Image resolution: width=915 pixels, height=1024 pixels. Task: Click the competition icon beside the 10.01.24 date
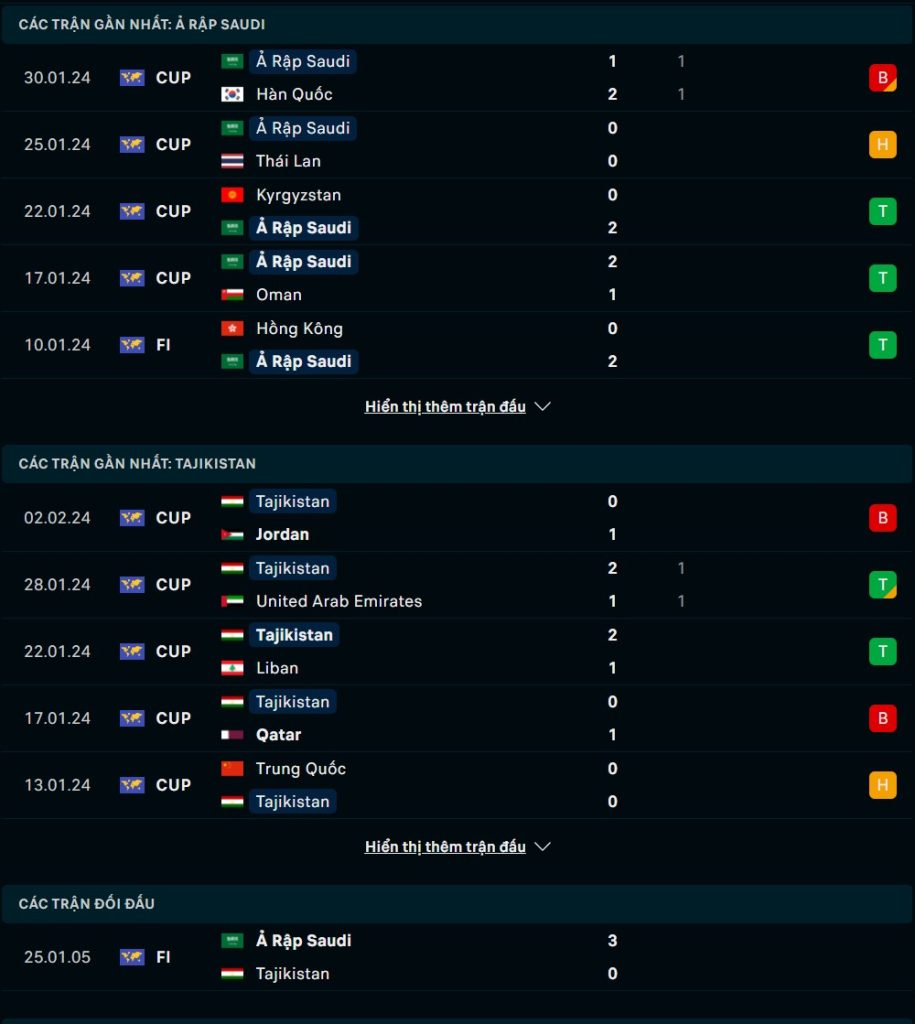coord(132,345)
